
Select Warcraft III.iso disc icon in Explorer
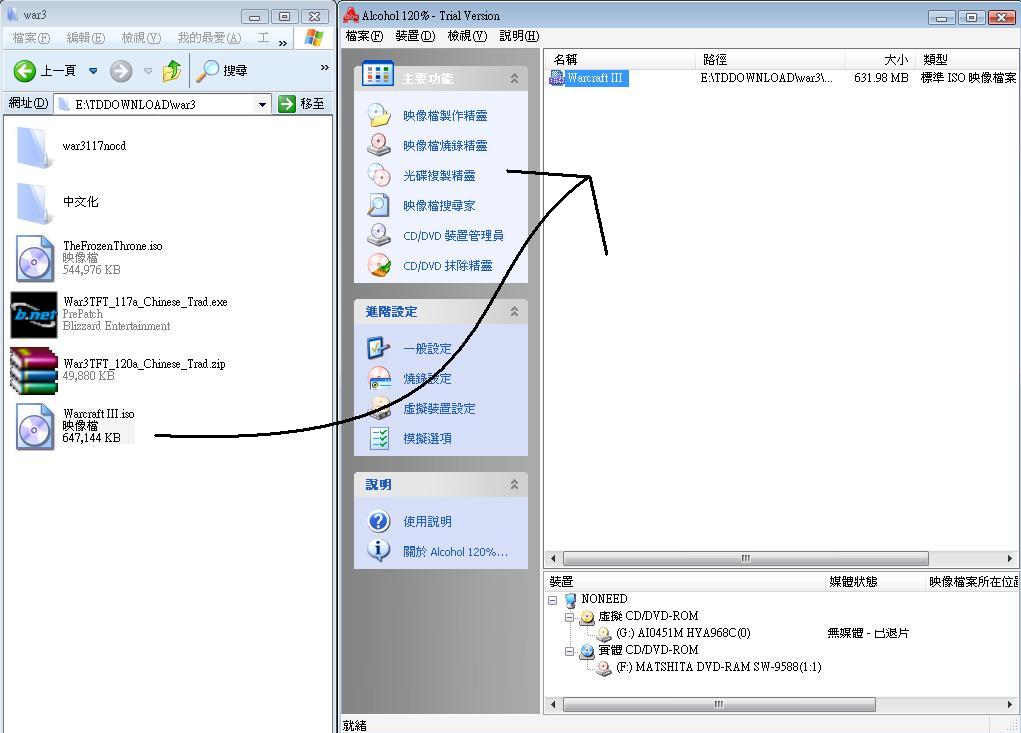tap(35, 426)
